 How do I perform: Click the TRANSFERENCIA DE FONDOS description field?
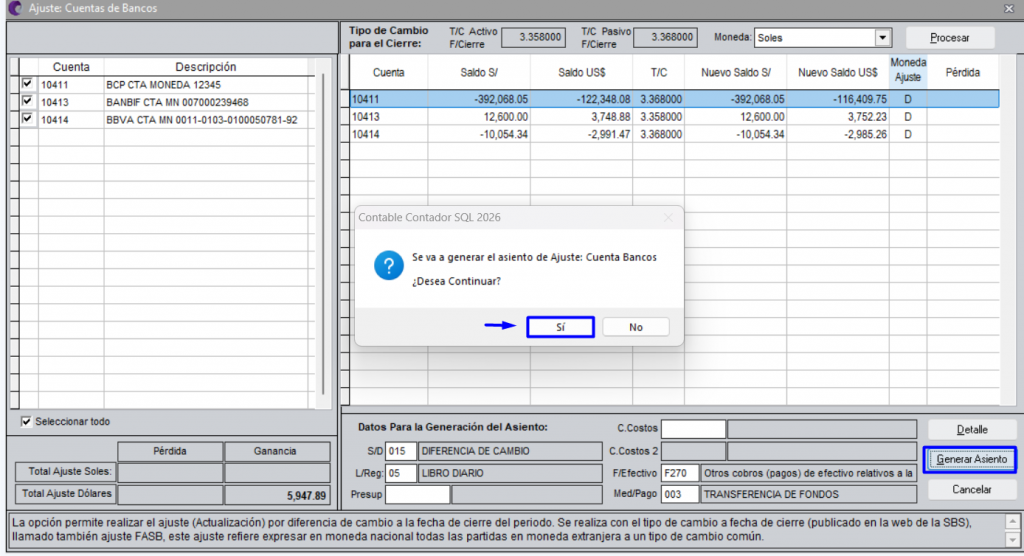[808, 495]
